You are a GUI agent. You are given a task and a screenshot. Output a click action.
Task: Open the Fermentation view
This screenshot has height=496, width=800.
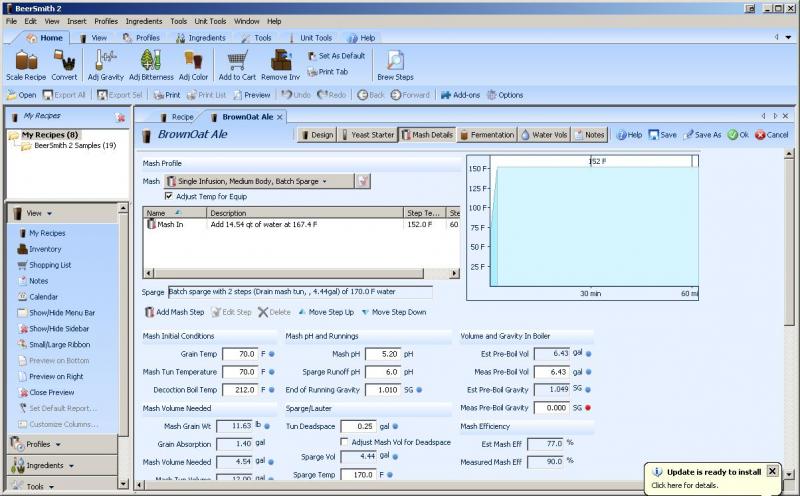487,135
